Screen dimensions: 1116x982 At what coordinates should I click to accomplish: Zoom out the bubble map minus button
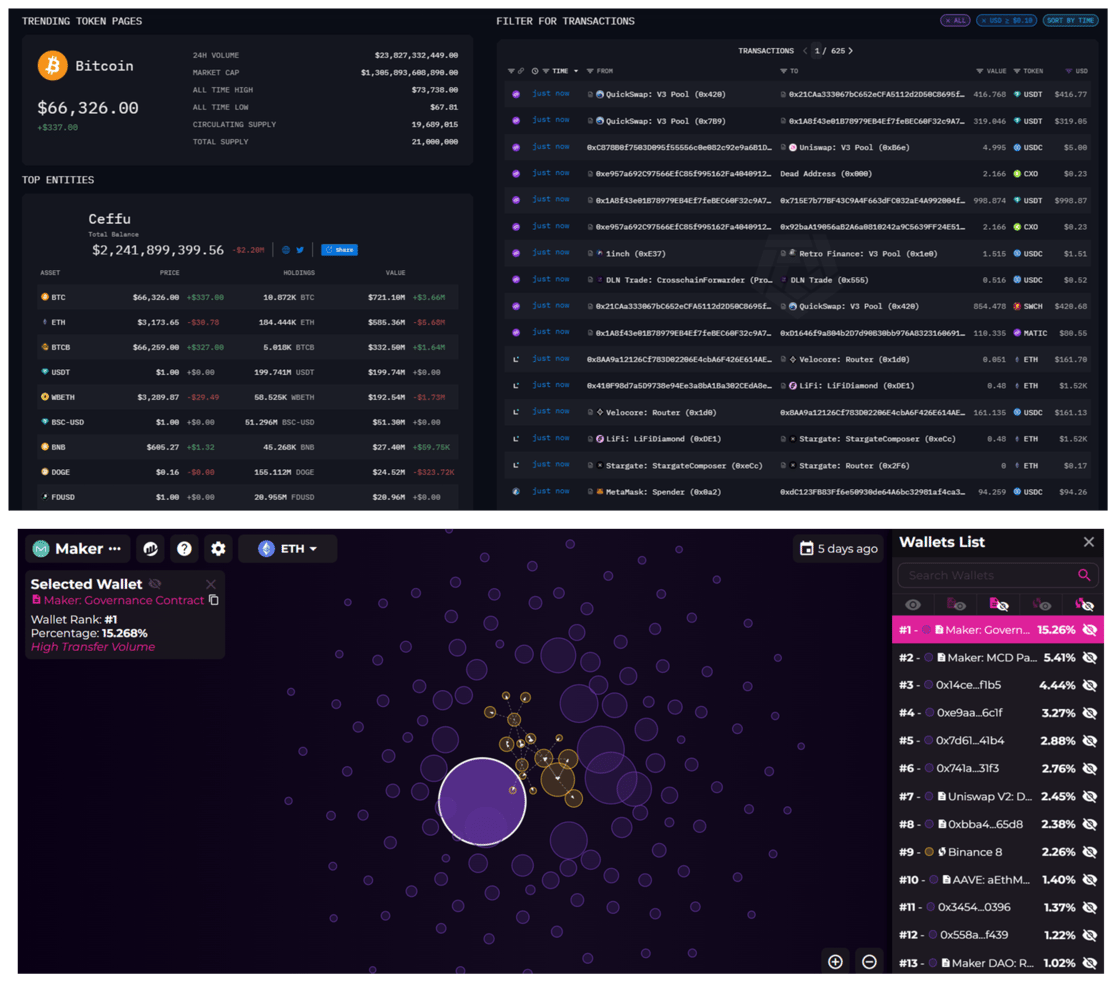tap(869, 961)
